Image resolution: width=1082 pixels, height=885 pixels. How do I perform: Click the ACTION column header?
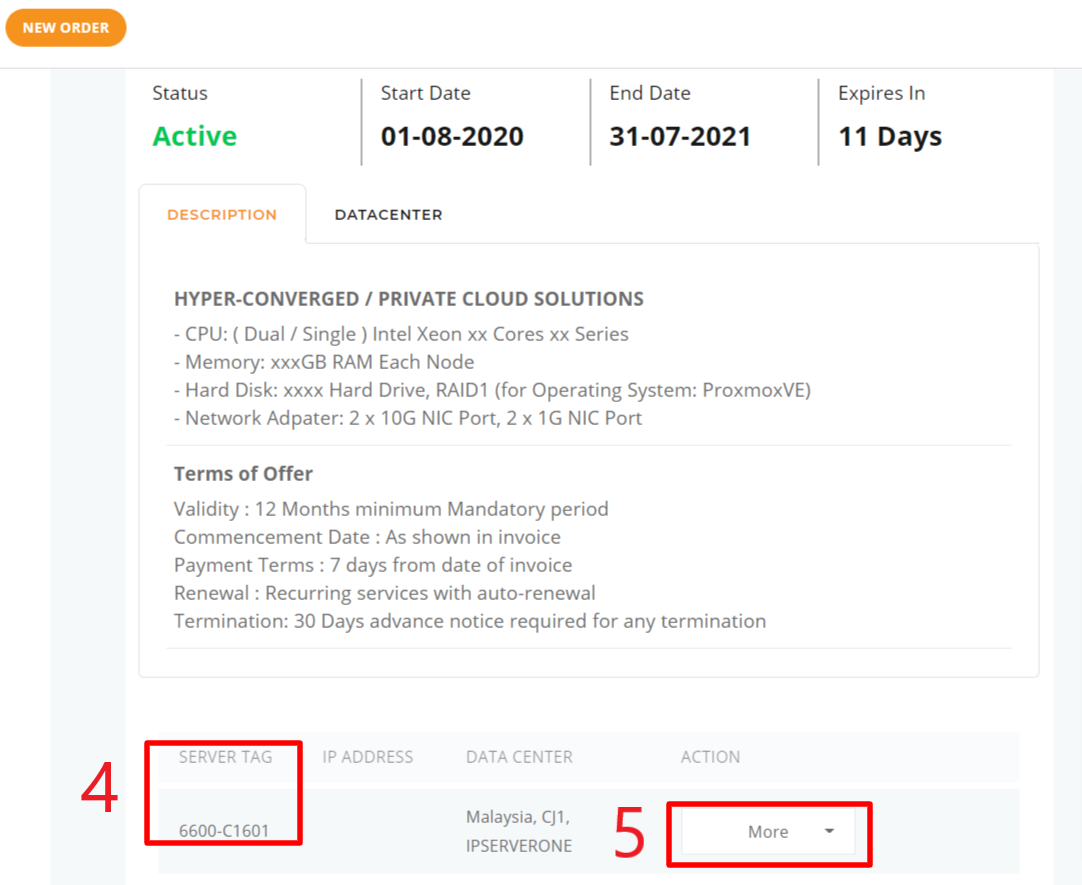710,757
